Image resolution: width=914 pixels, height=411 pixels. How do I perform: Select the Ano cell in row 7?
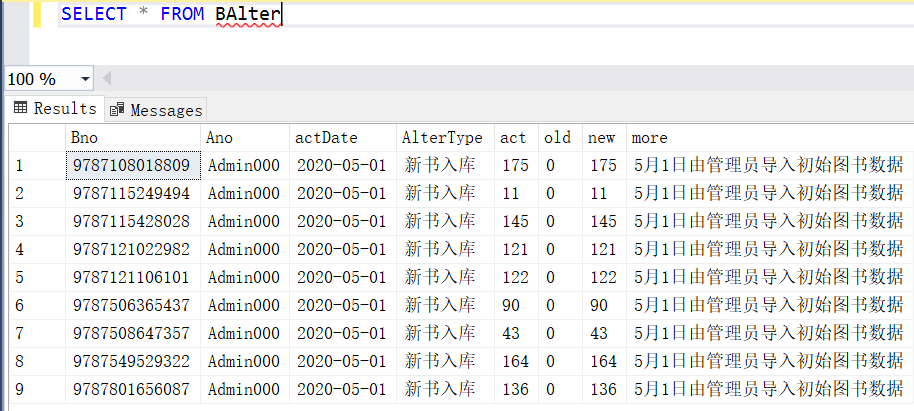(244, 333)
